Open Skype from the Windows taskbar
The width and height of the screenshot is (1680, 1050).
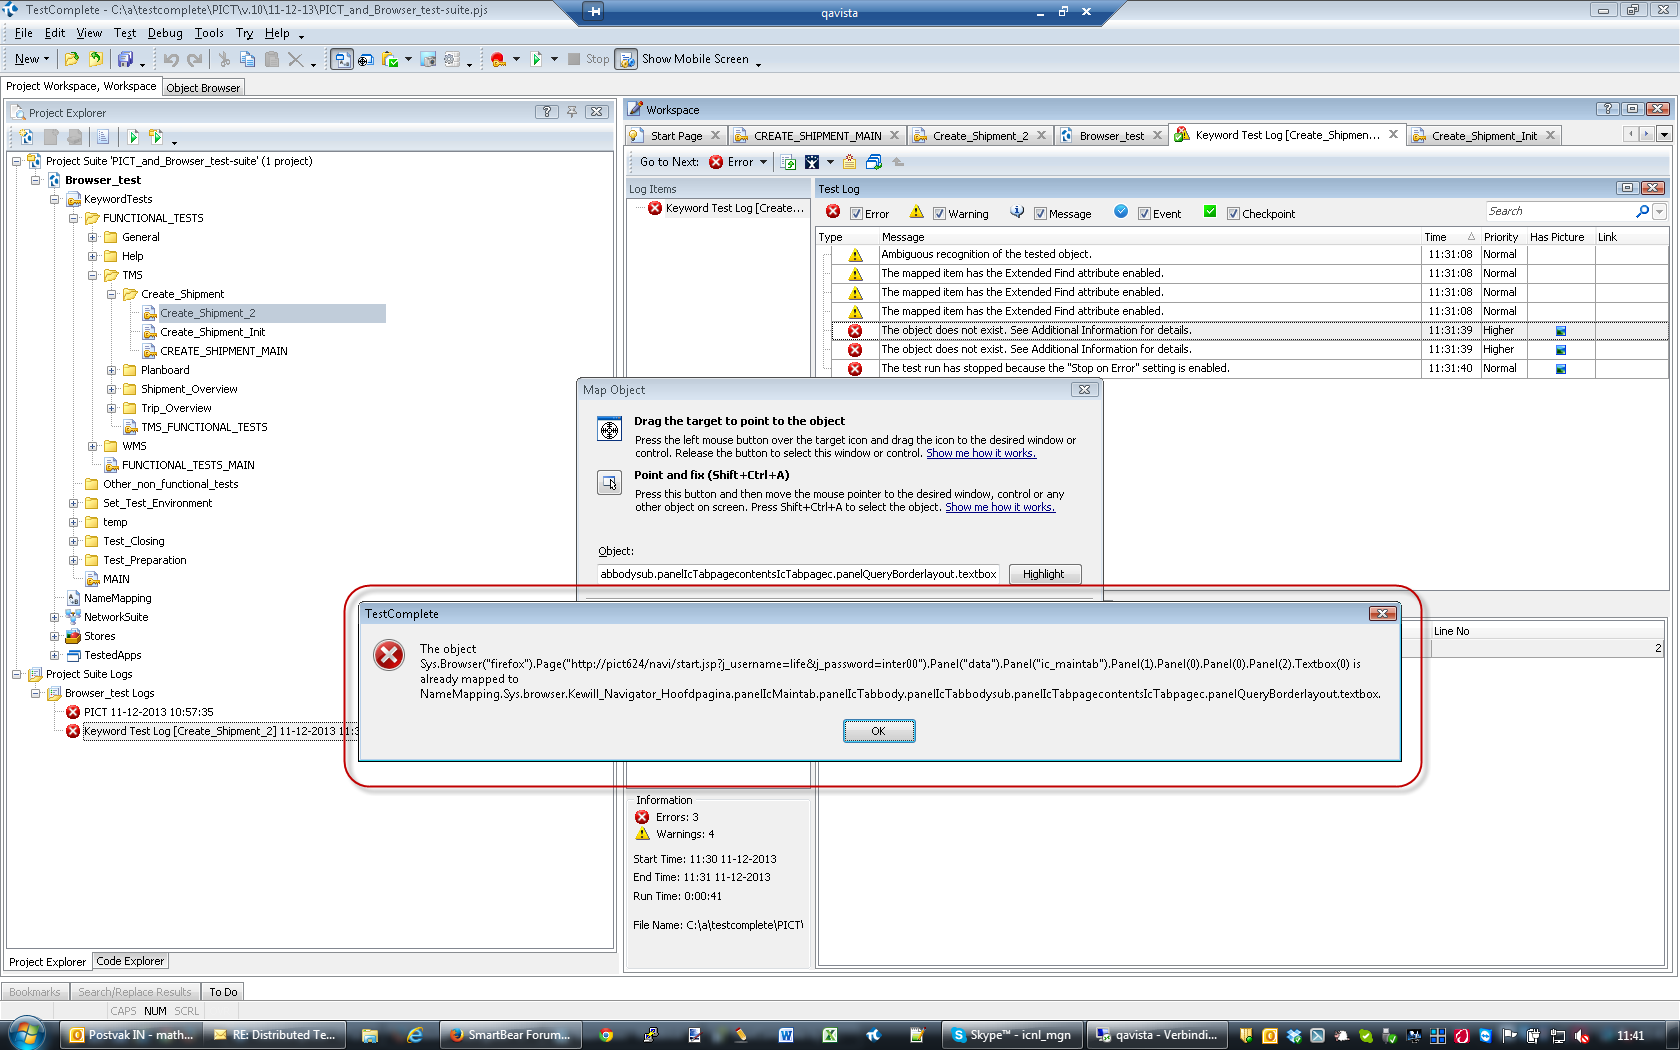pyautogui.click(x=1011, y=1035)
